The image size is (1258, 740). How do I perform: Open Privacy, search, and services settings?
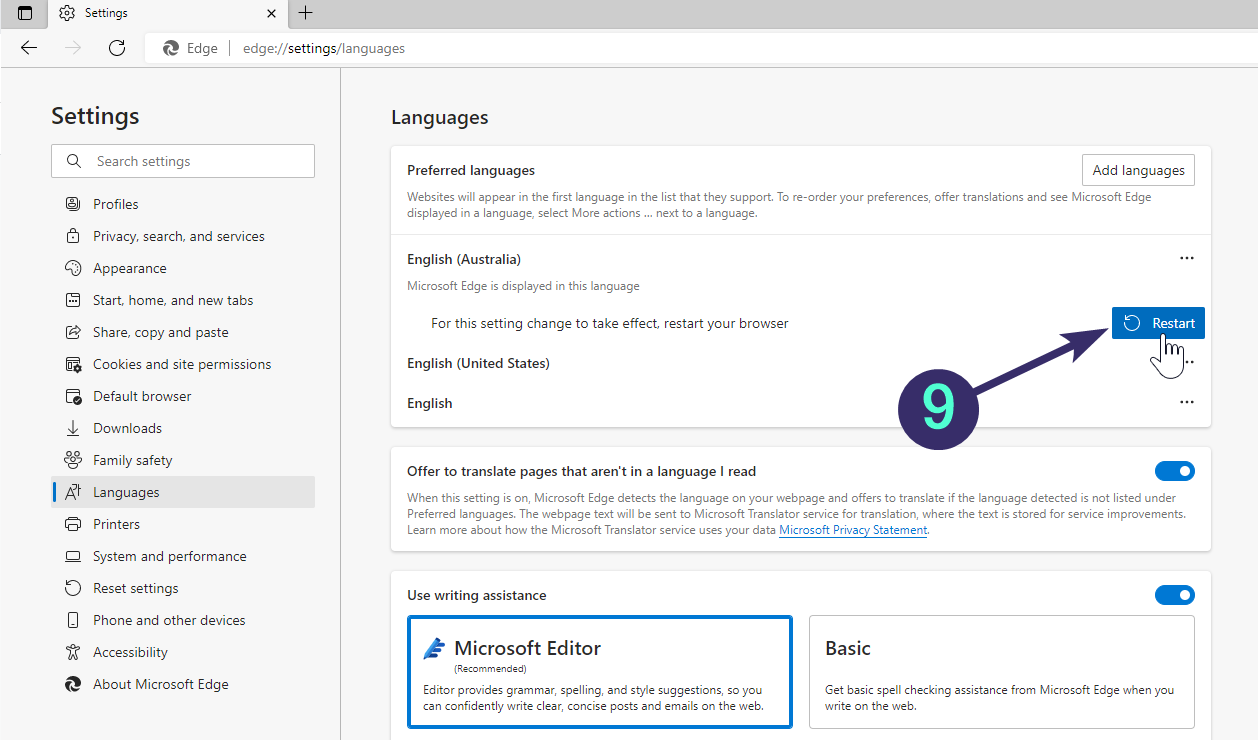tap(178, 236)
